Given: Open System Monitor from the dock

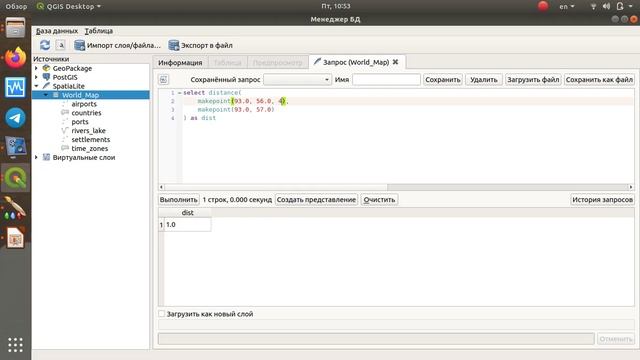Looking at the screenshot, I should coord(16,87).
